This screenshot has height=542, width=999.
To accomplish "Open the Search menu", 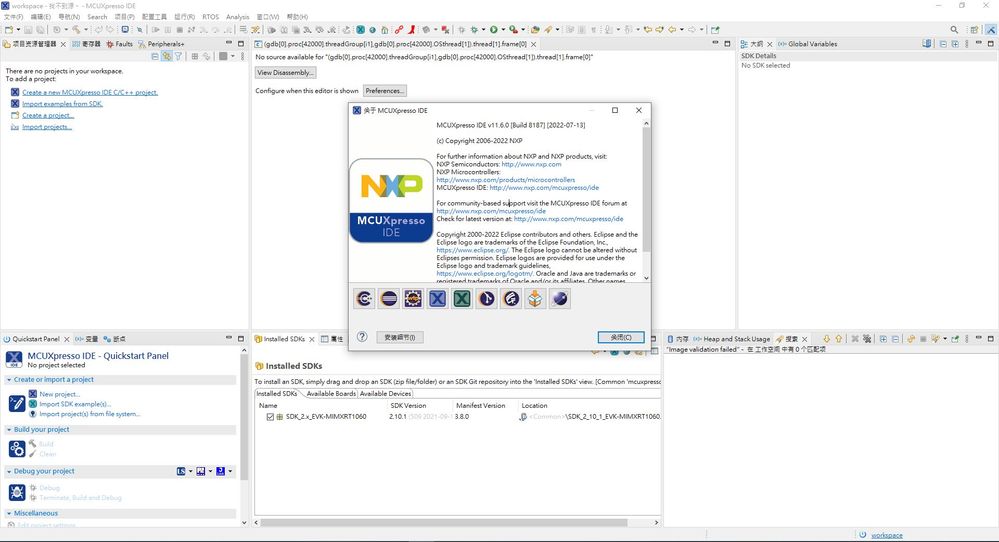I will (97, 17).
